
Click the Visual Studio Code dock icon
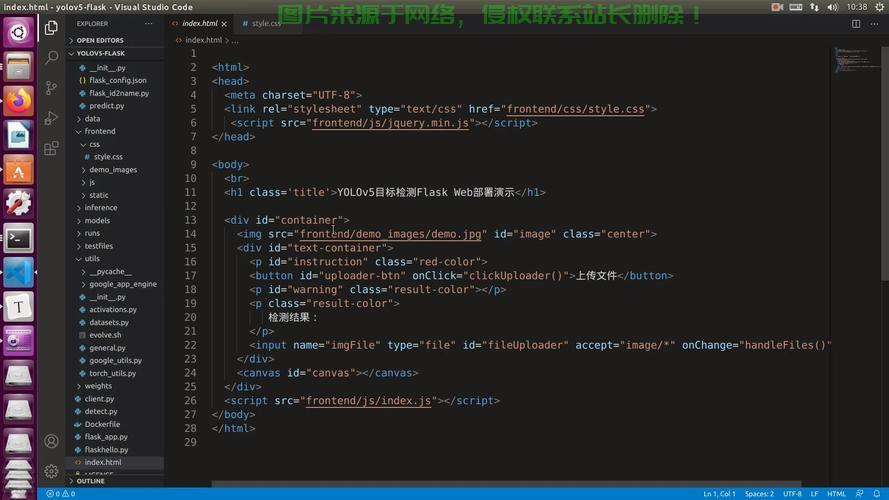(x=18, y=272)
